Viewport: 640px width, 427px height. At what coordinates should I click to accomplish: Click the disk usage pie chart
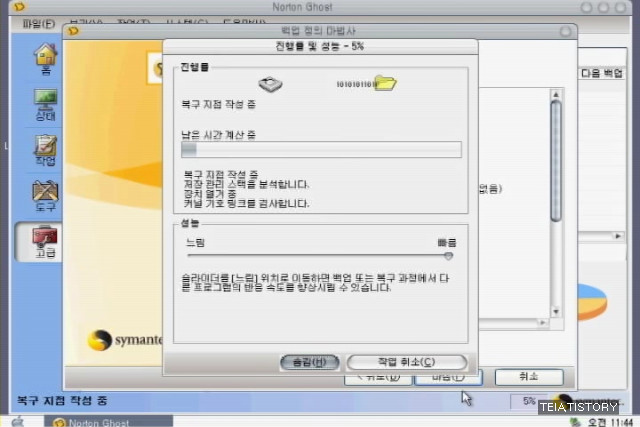tap(593, 302)
